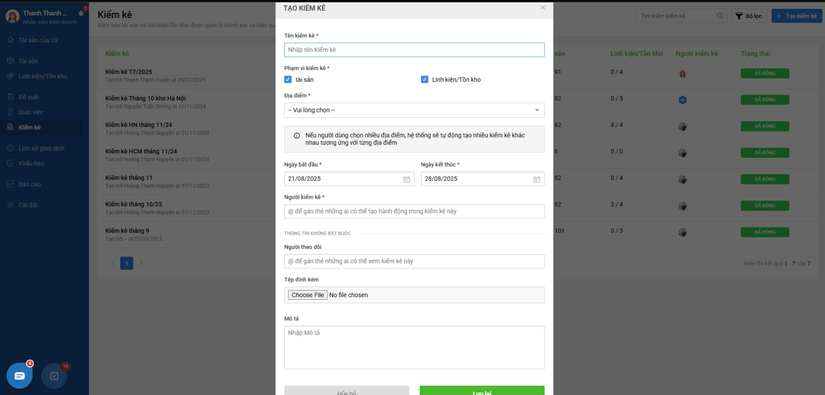Screen dimensions: 825x395
Task: Uncheck the Linh kiện/Tồn kho checkbox
Action: pyautogui.click(x=425, y=79)
